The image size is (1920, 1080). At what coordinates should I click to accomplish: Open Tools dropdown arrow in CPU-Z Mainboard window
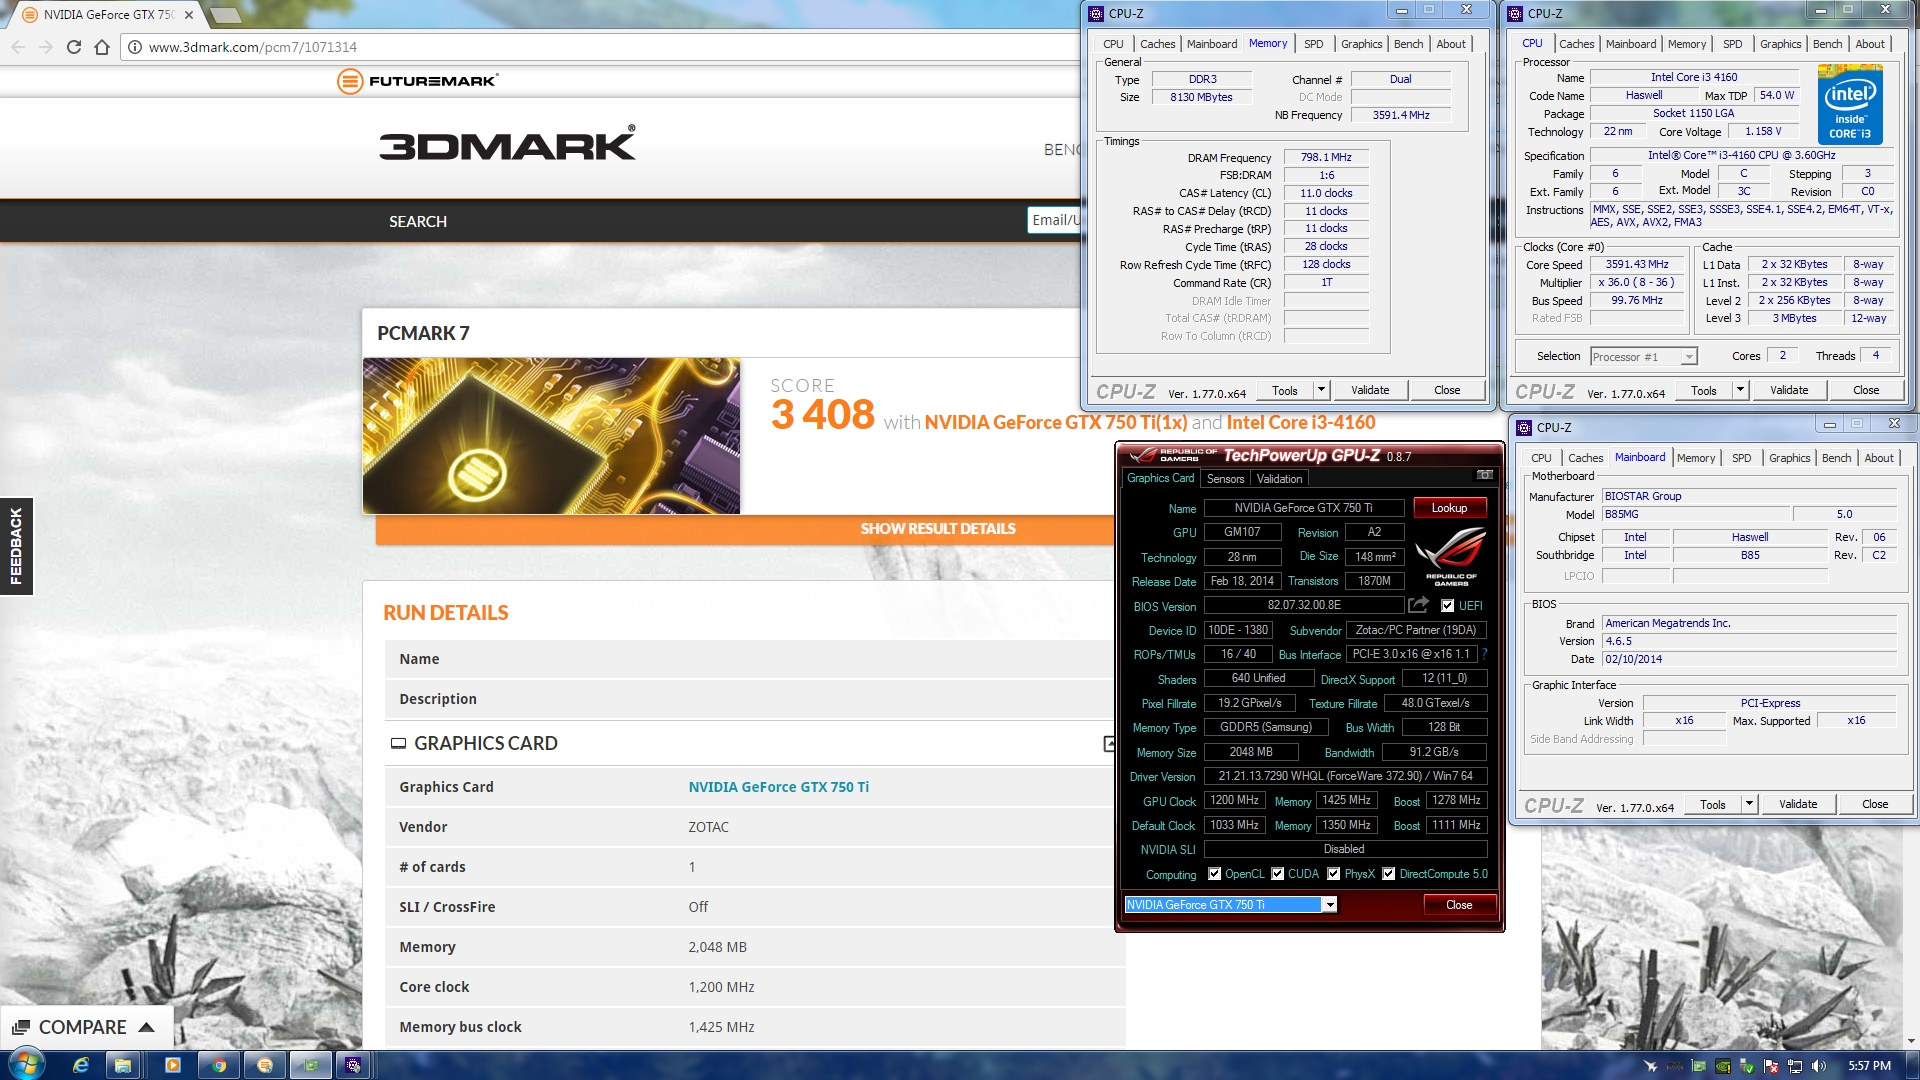coord(1749,804)
